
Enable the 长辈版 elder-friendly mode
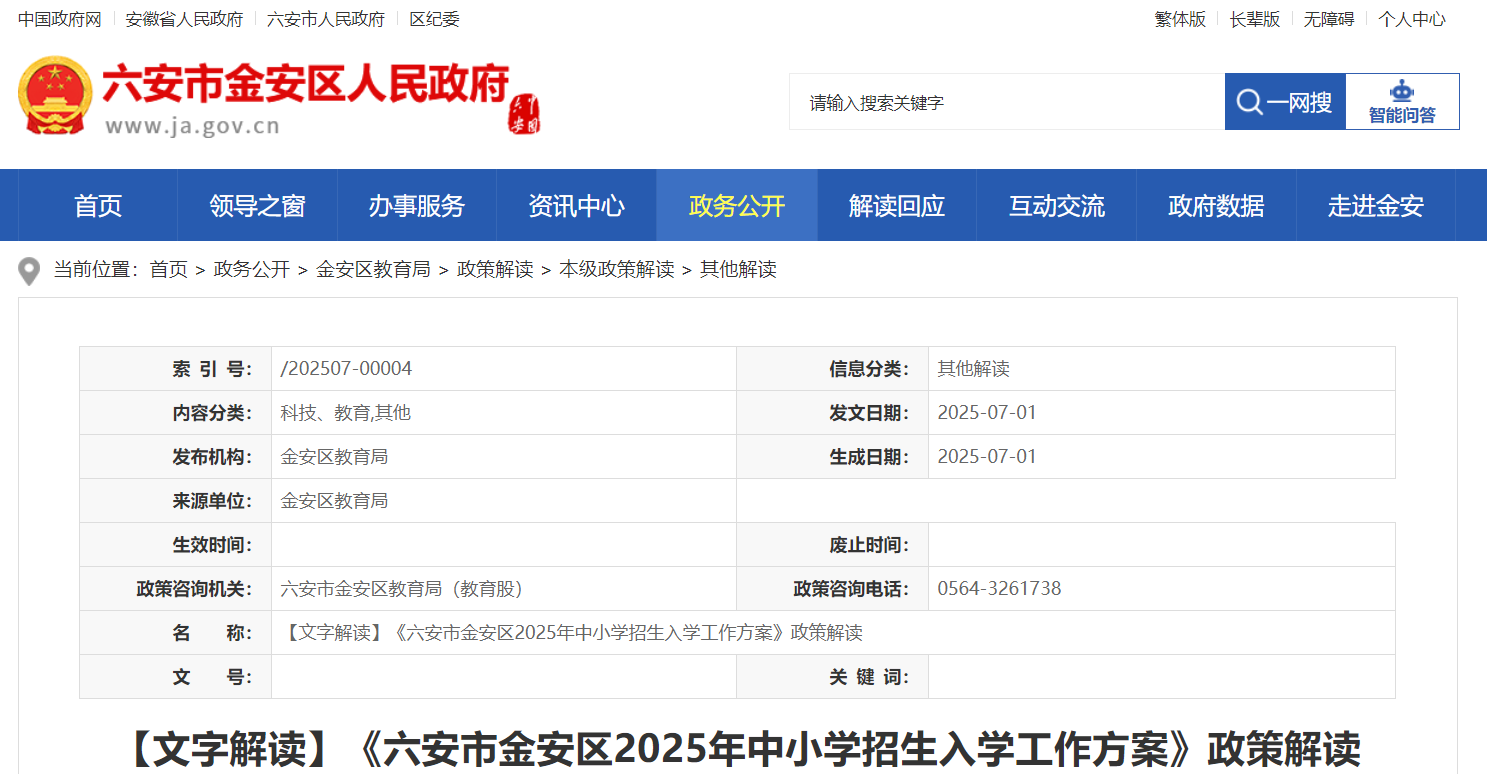point(1255,19)
